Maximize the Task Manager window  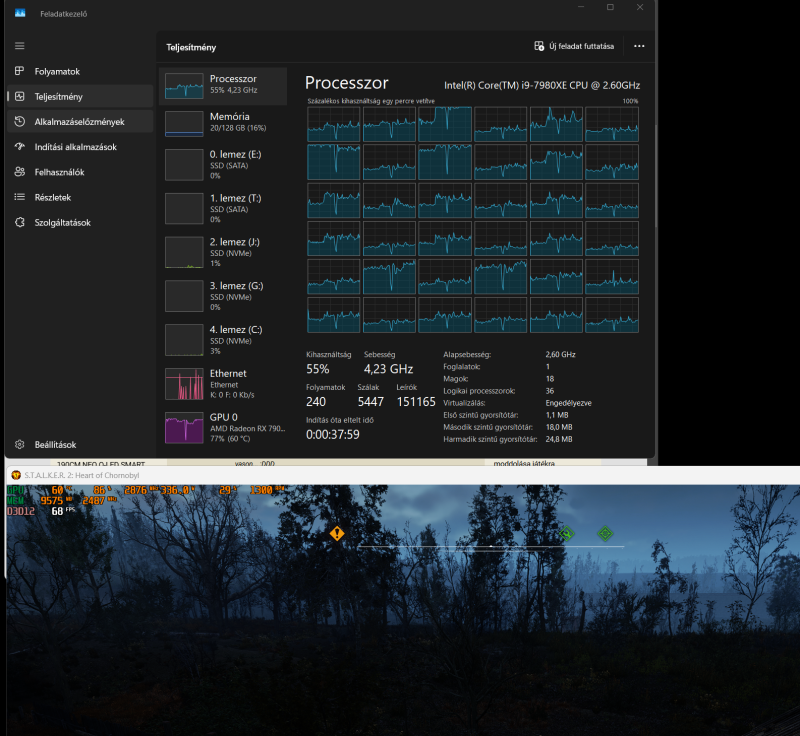(610, 7)
